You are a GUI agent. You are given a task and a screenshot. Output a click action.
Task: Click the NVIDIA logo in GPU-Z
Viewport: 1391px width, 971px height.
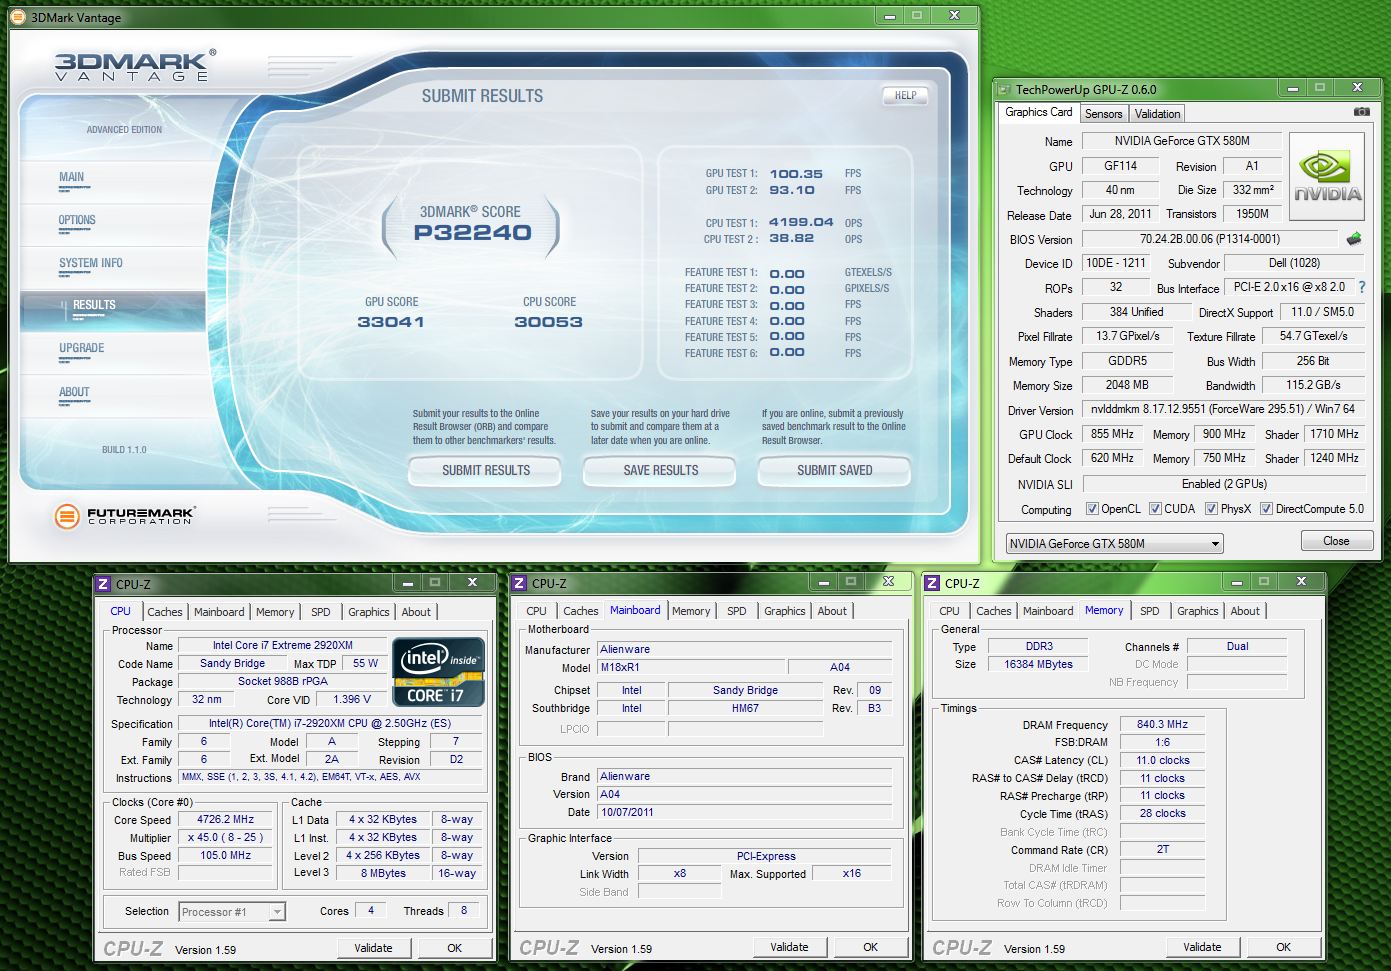click(x=1328, y=176)
